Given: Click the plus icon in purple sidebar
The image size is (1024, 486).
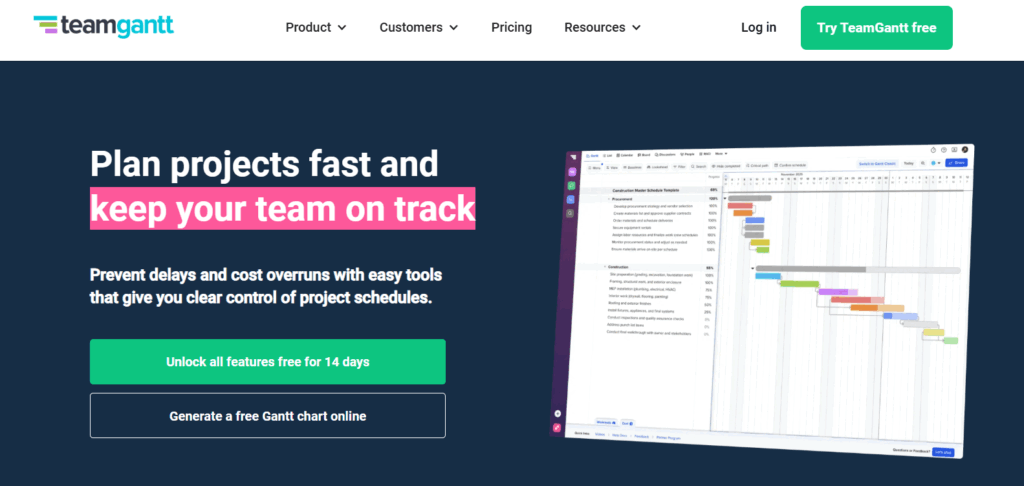Looking at the screenshot, I should pyautogui.click(x=558, y=413).
